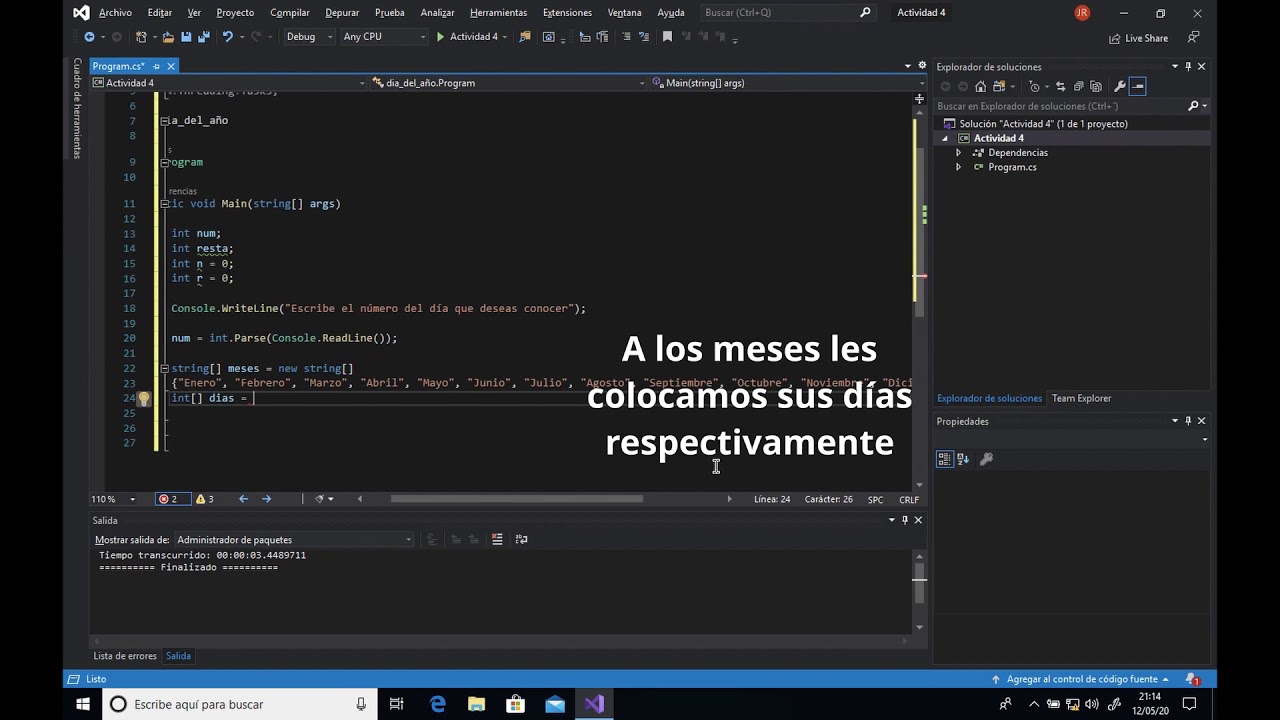Screen dimensions: 1280x720
Task: Switch to the Team Explorer tab
Action: [1081, 398]
